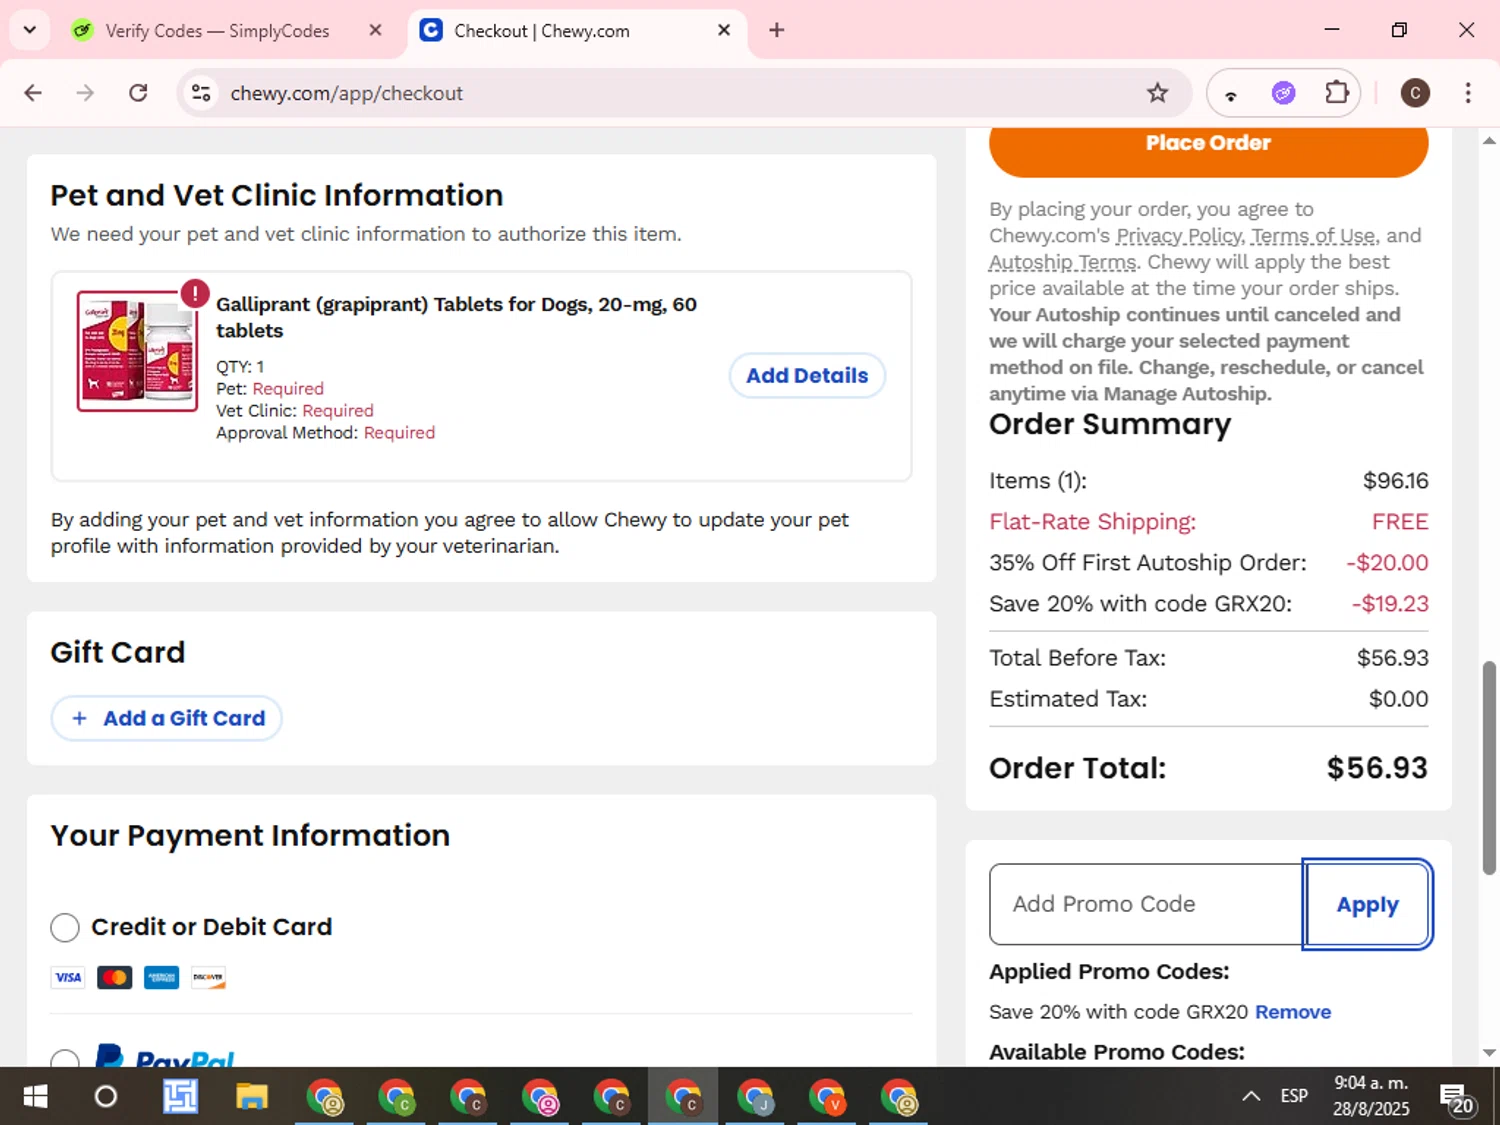The height and width of the screenshot is (1125, 1500).
Task: Open File Explorer from the taskbar
Action: pos(252,1097)
